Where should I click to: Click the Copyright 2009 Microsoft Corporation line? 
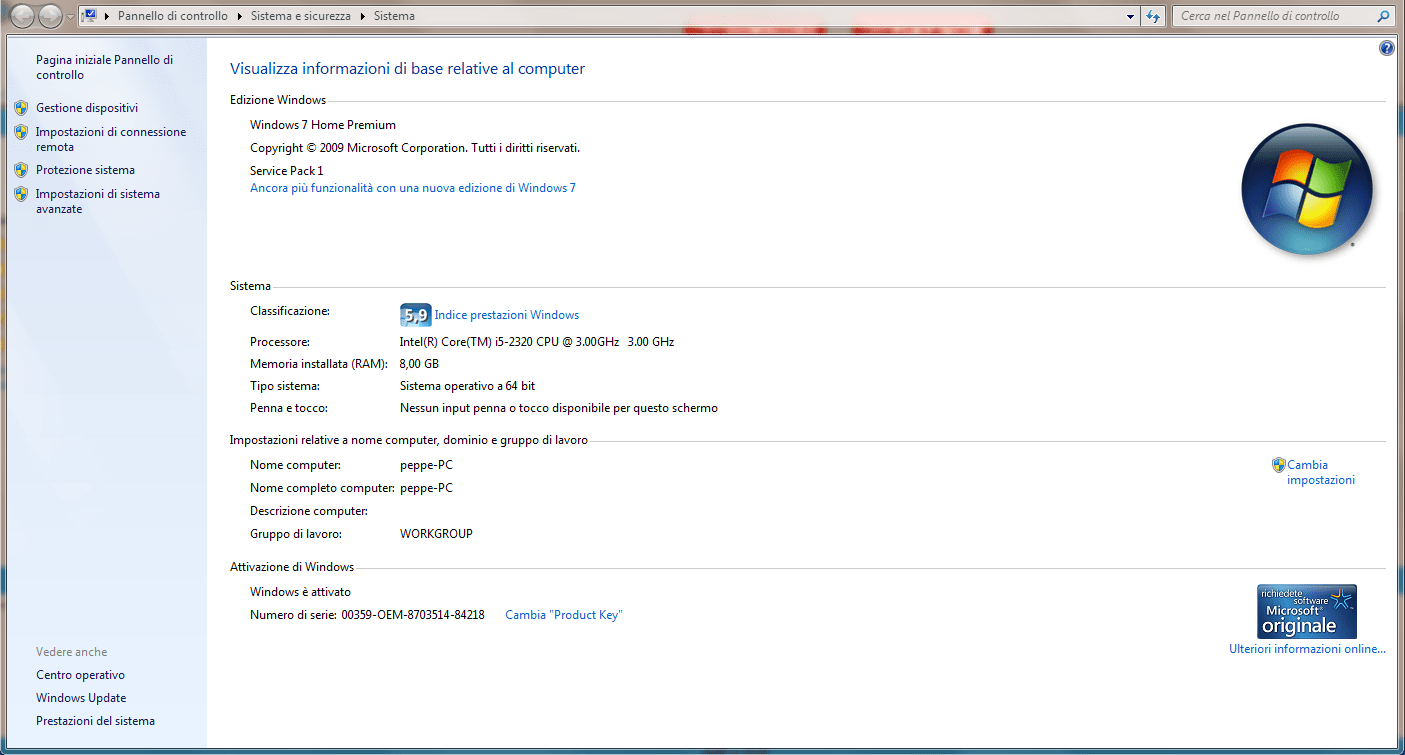tap(415, 148)
